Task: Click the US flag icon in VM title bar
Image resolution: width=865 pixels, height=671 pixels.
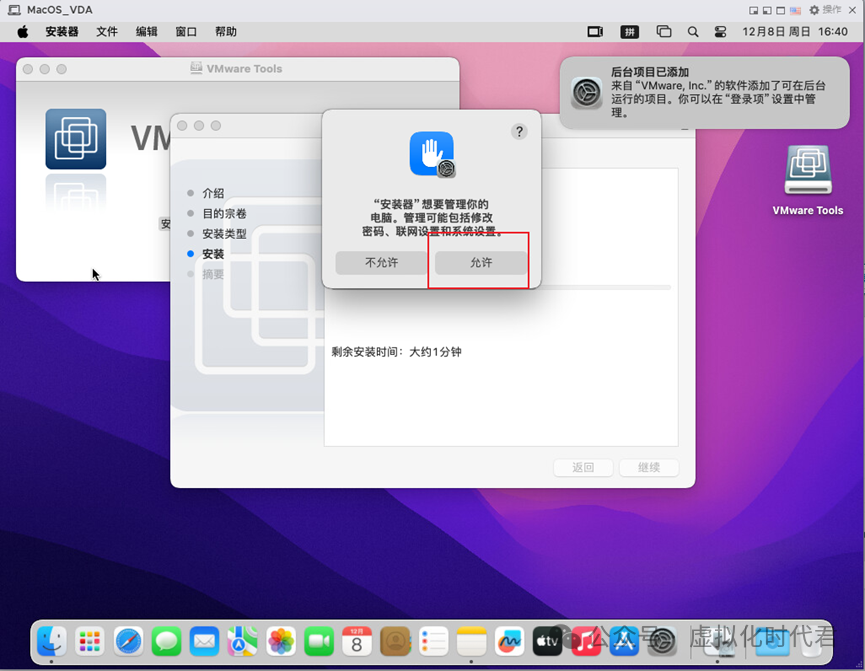Action: (x=795, y=10)
